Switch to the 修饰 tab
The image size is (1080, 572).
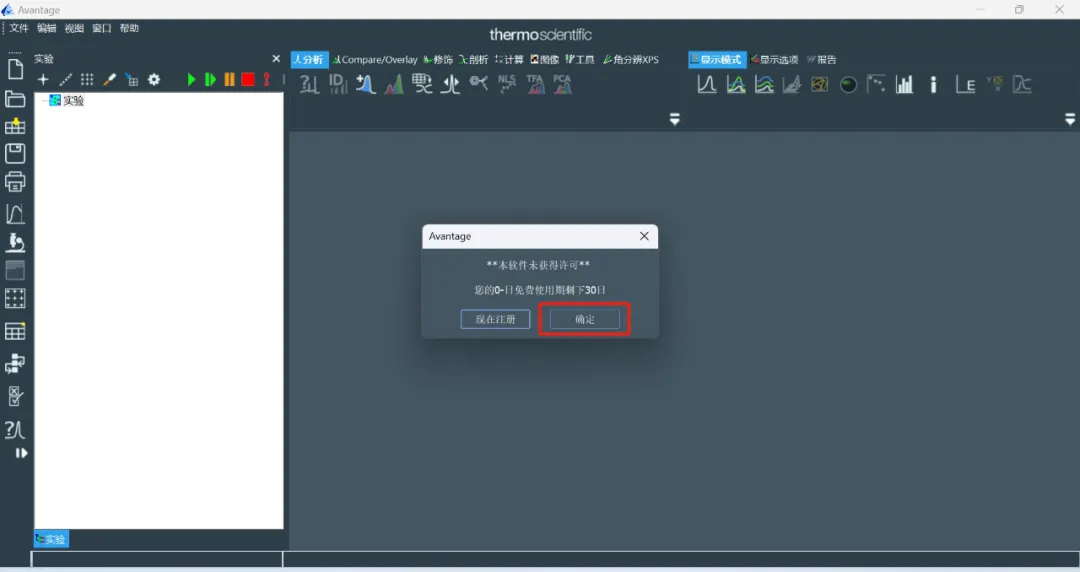438,59
